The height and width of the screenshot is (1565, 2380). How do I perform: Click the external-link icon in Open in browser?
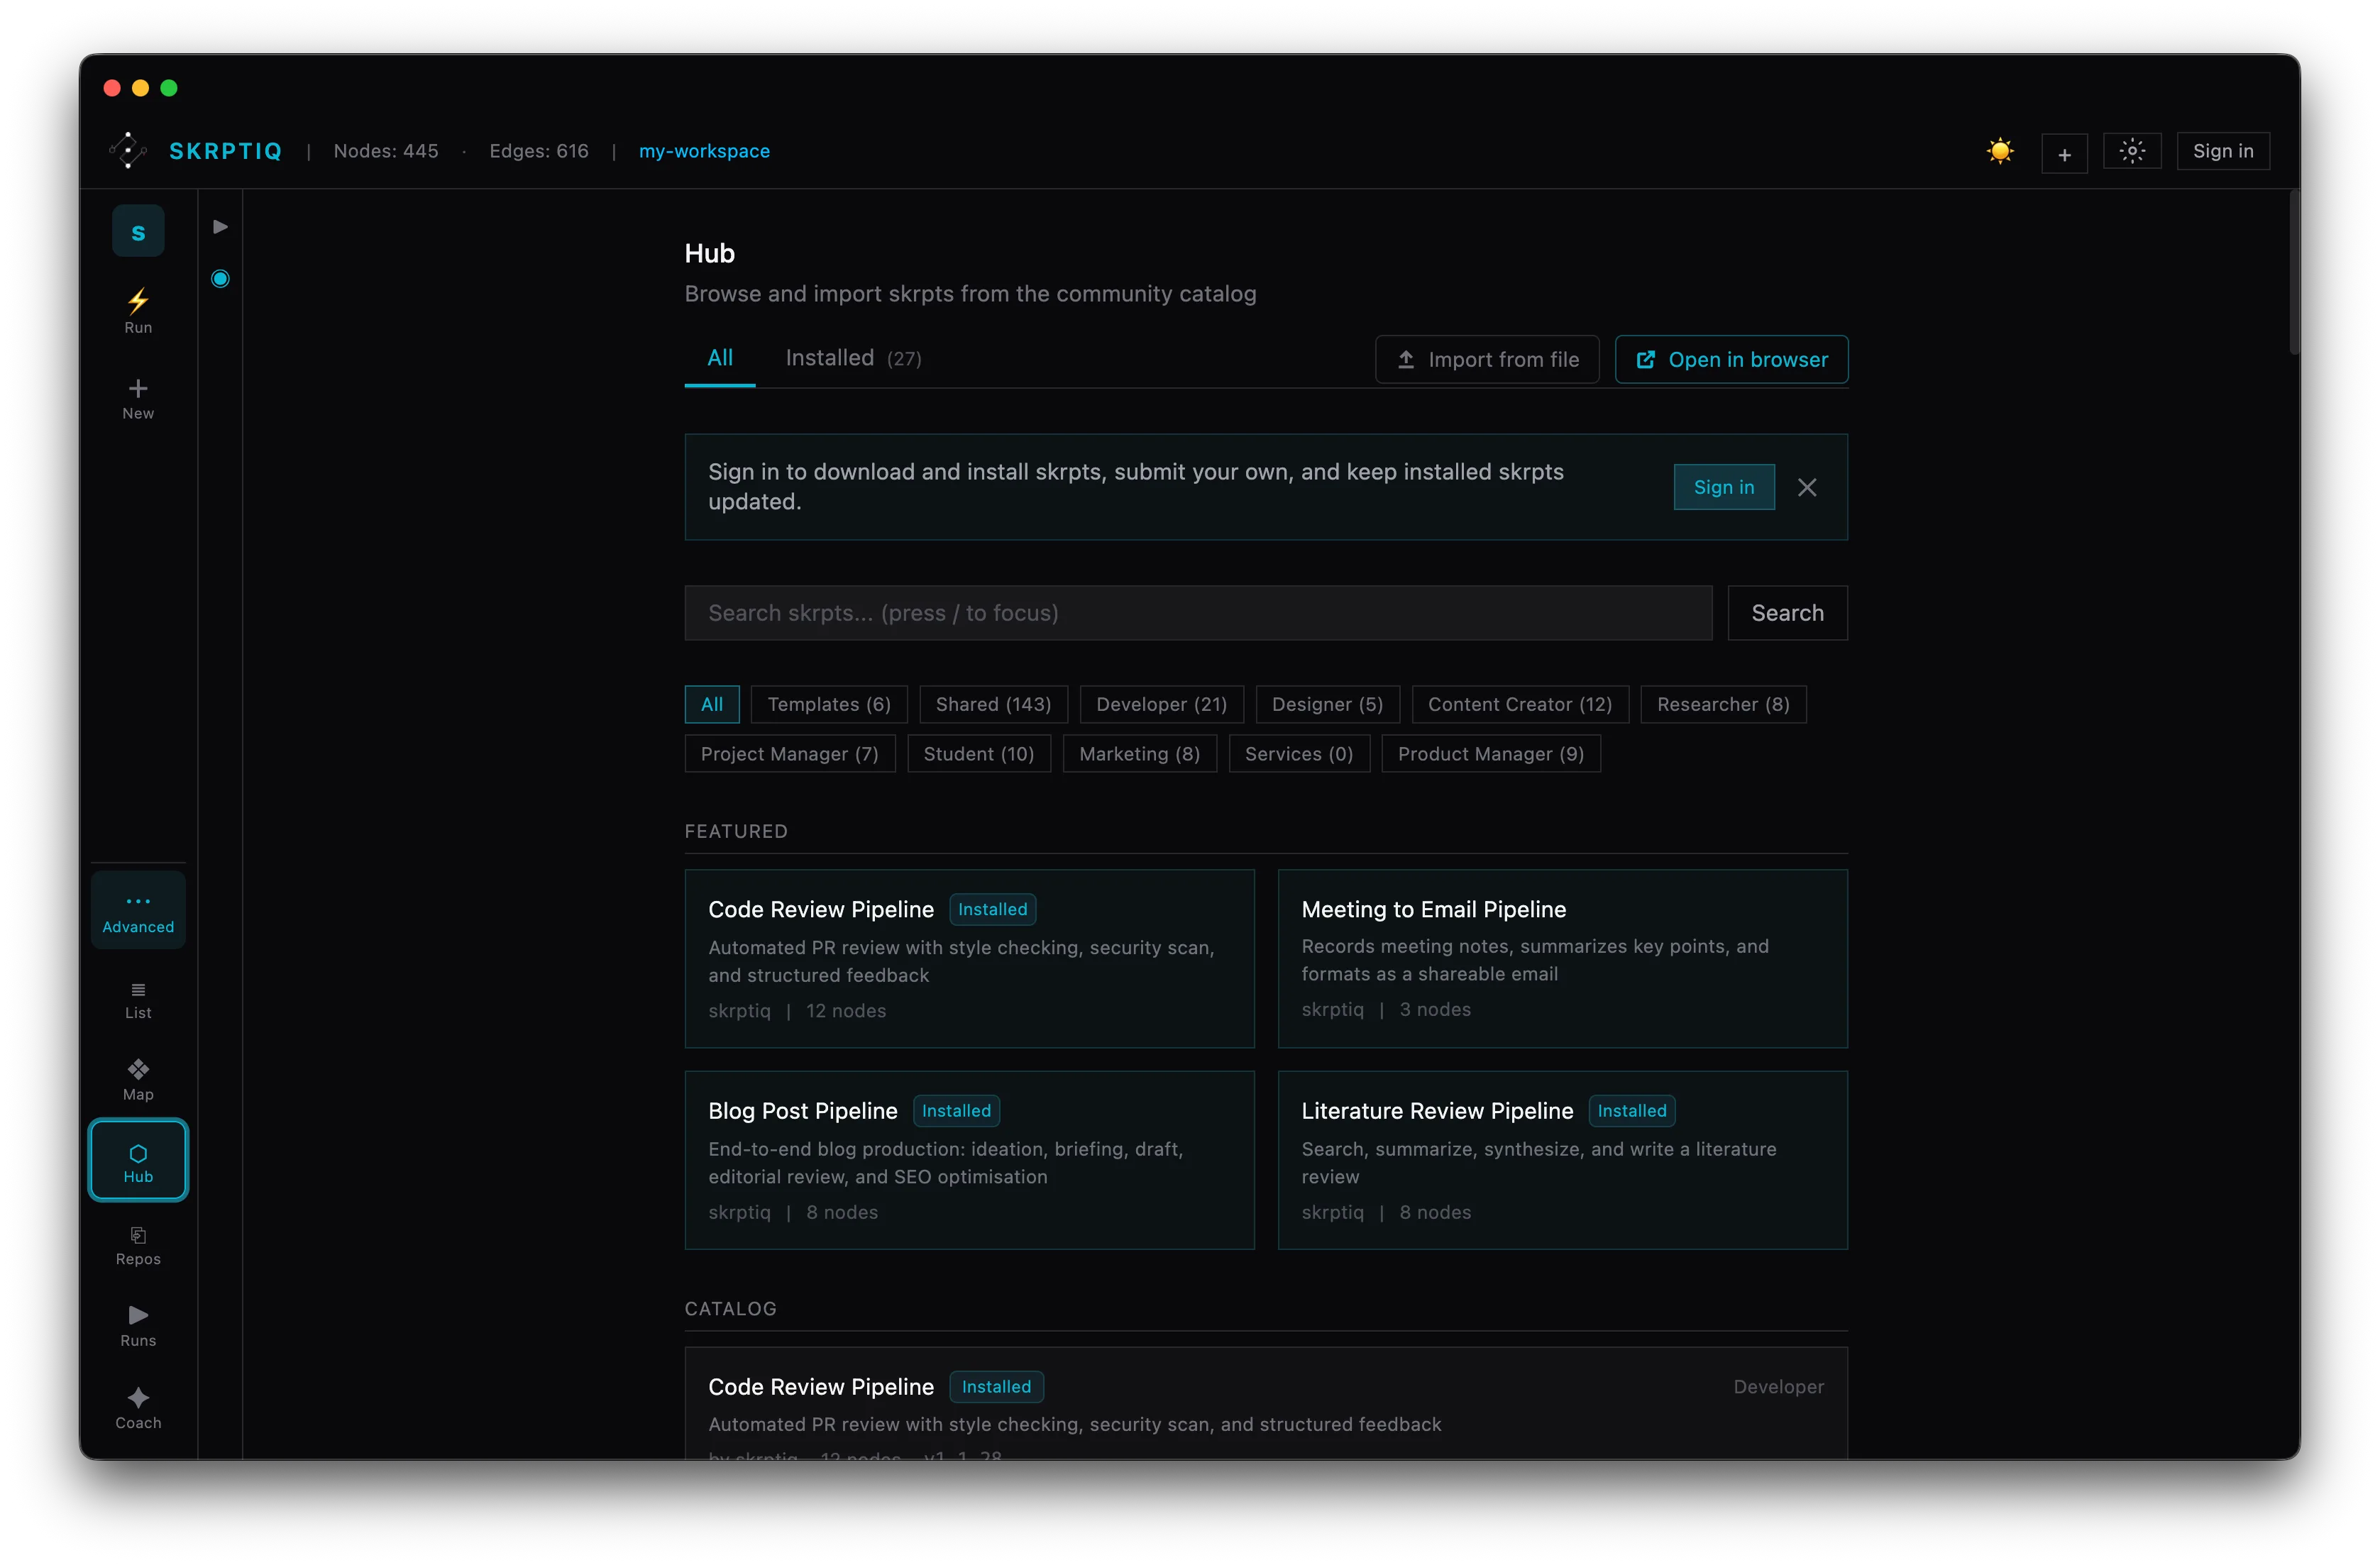point(1645,359)
